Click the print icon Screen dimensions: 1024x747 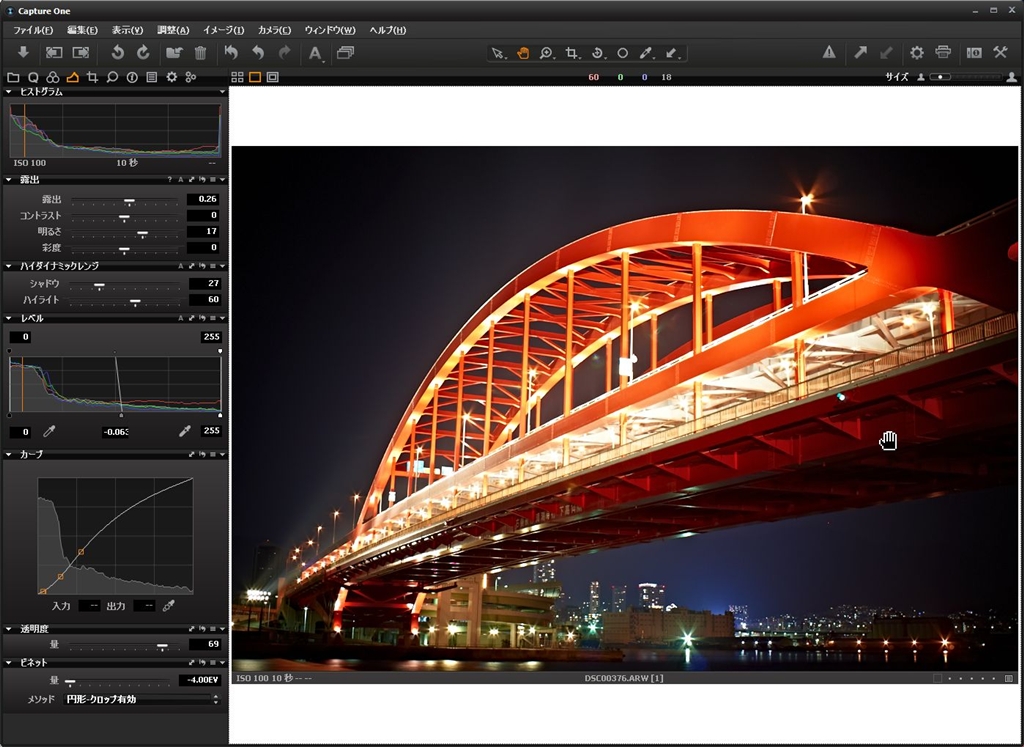click(942, 53)
